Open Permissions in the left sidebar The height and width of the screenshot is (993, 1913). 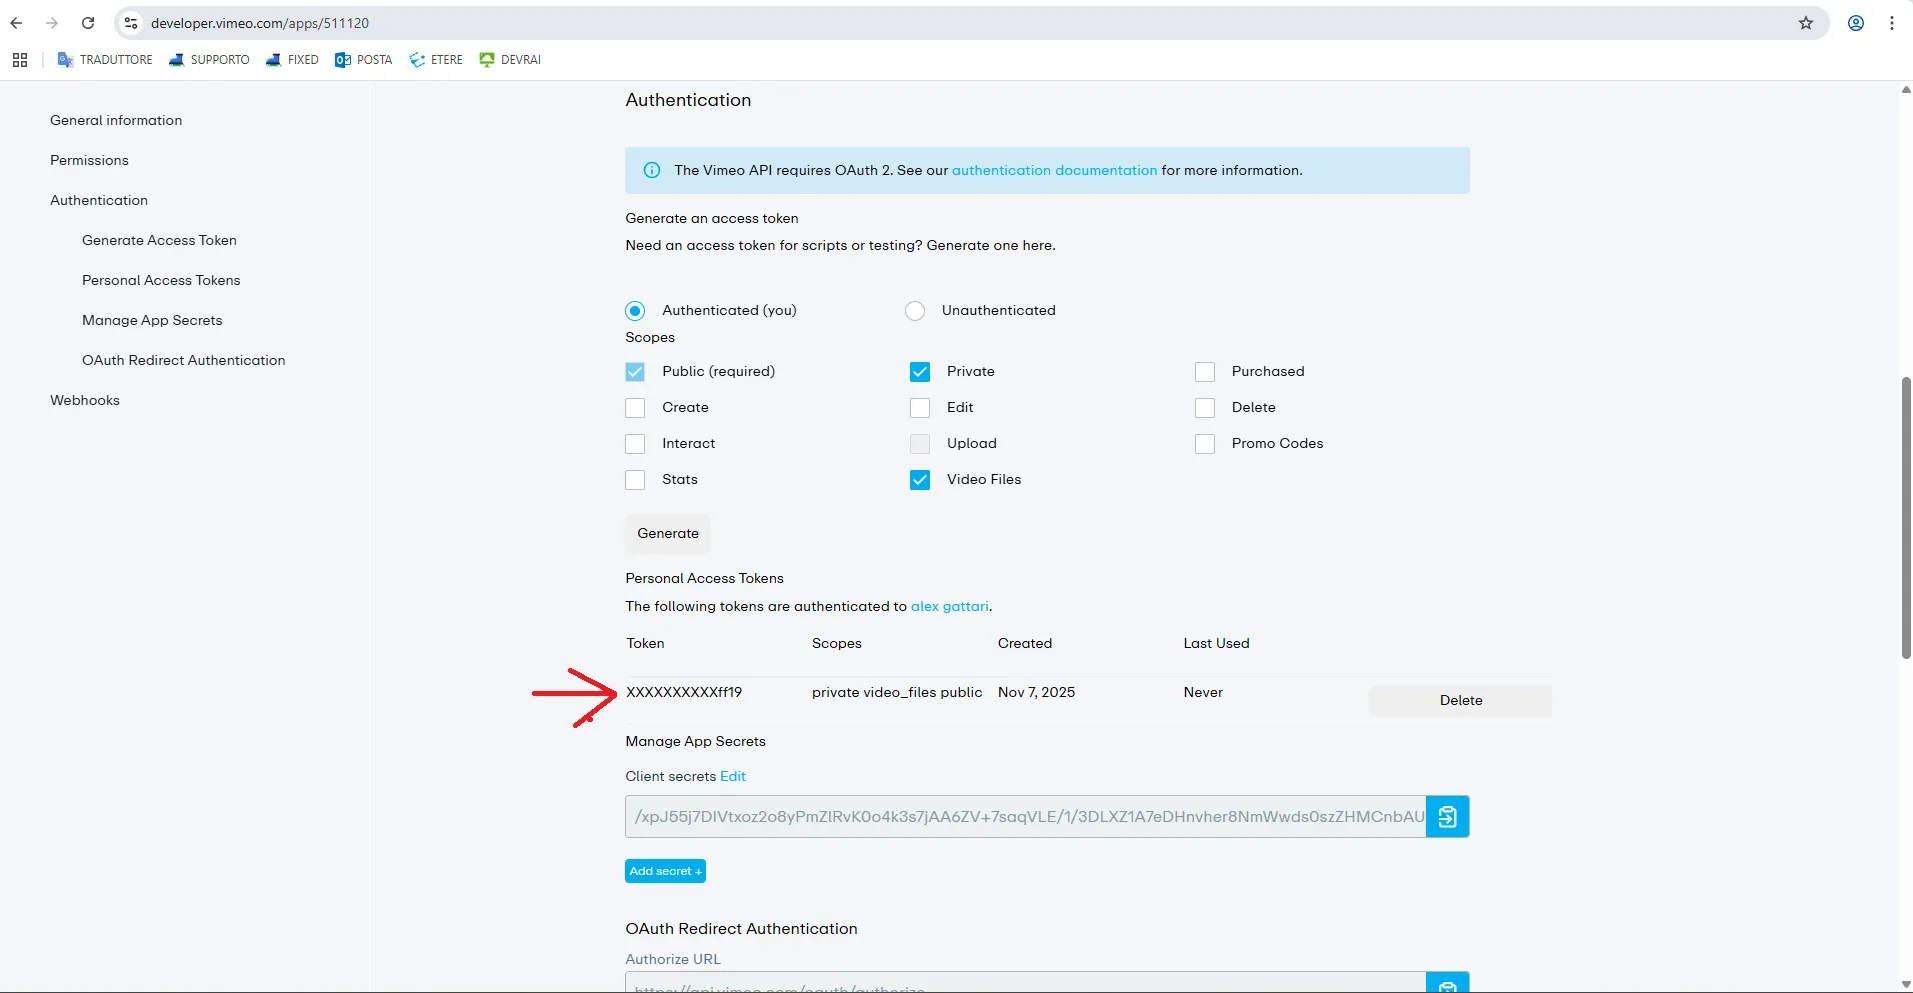tap(89, 160)
